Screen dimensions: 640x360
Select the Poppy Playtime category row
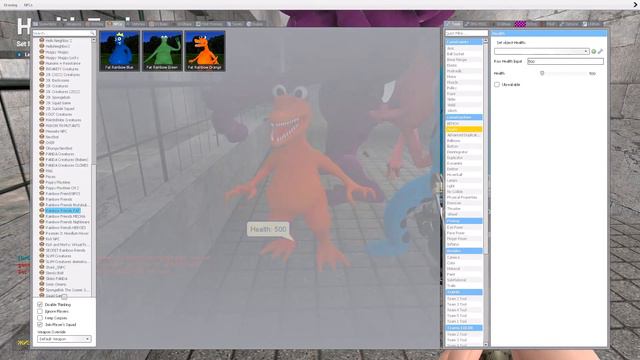tap(58, 182)
